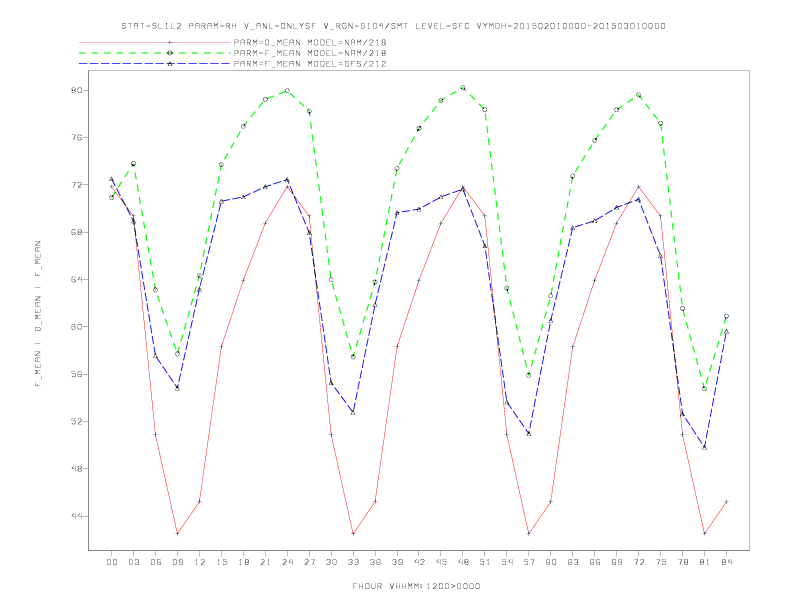Click x-axis forecast hour label 03
792x612 pixels.
point(133,562)
